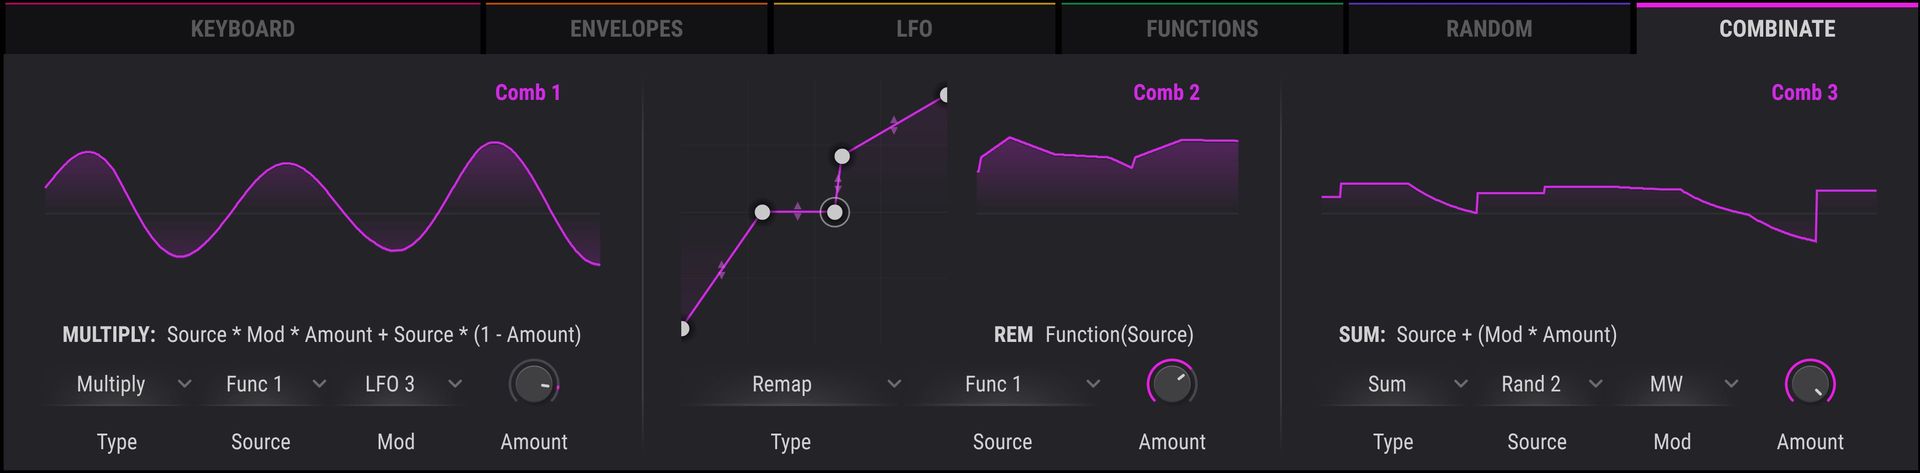Click the top-right endpoint of remap curve
The height and width of the screenshot is (473, 1920).
943,95
